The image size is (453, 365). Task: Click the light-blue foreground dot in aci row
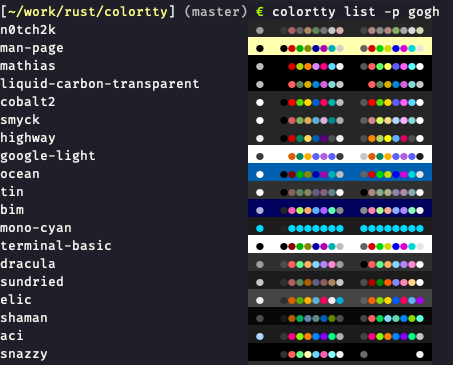coord(260,336)
